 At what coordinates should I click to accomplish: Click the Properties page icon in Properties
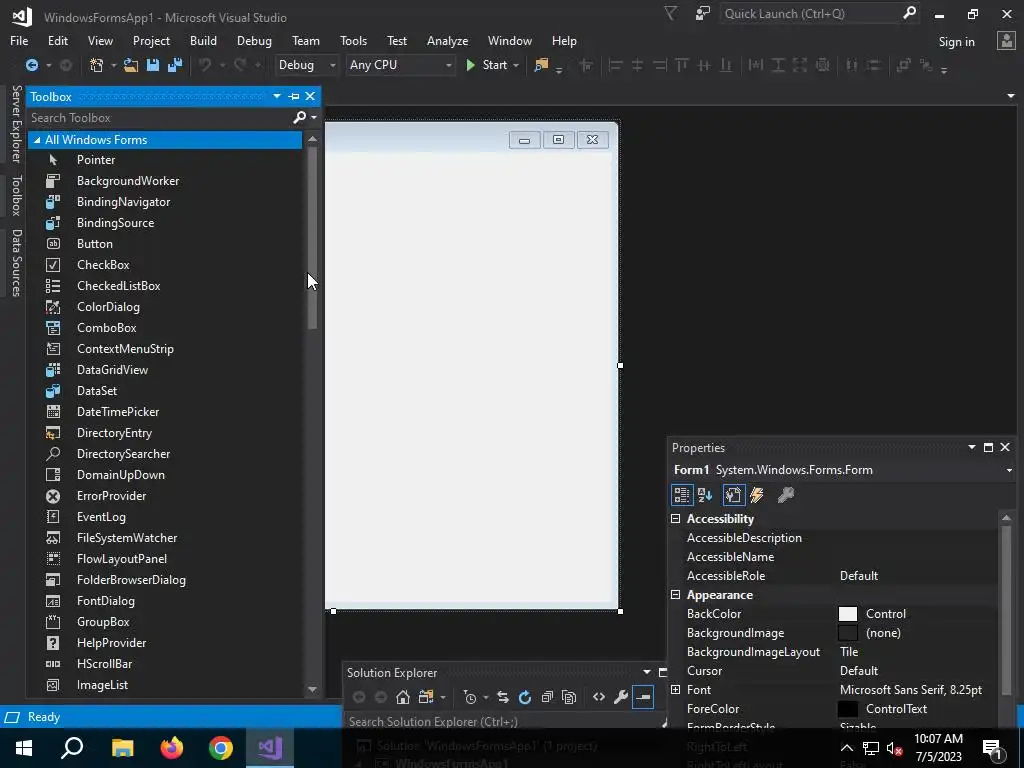point(733,495)
